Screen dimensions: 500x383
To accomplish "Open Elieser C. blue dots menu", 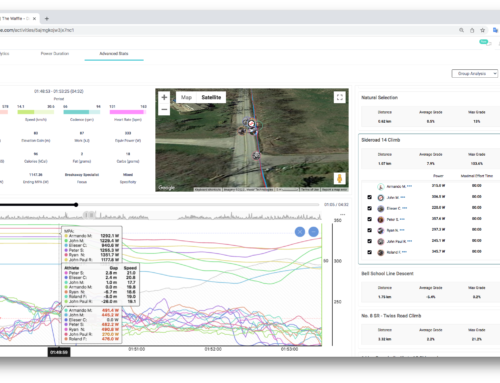I will click(x=405, y=208).
